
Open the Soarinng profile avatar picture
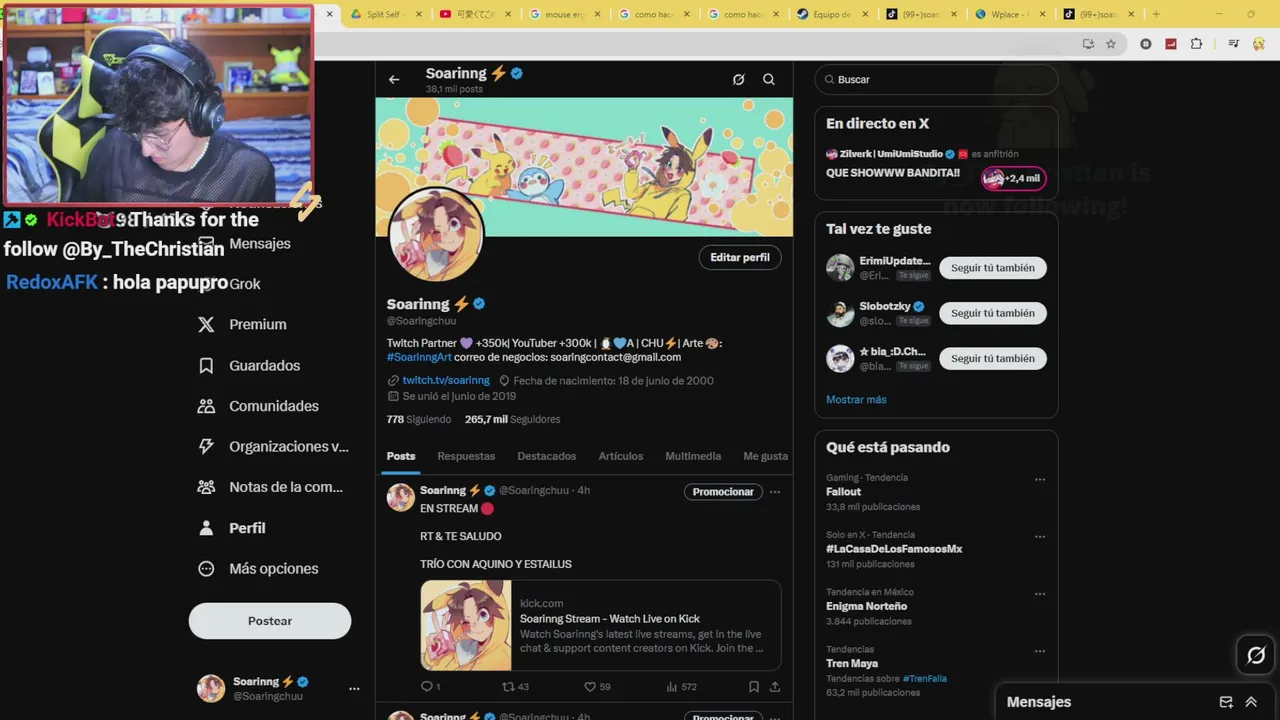click(436, 235)
